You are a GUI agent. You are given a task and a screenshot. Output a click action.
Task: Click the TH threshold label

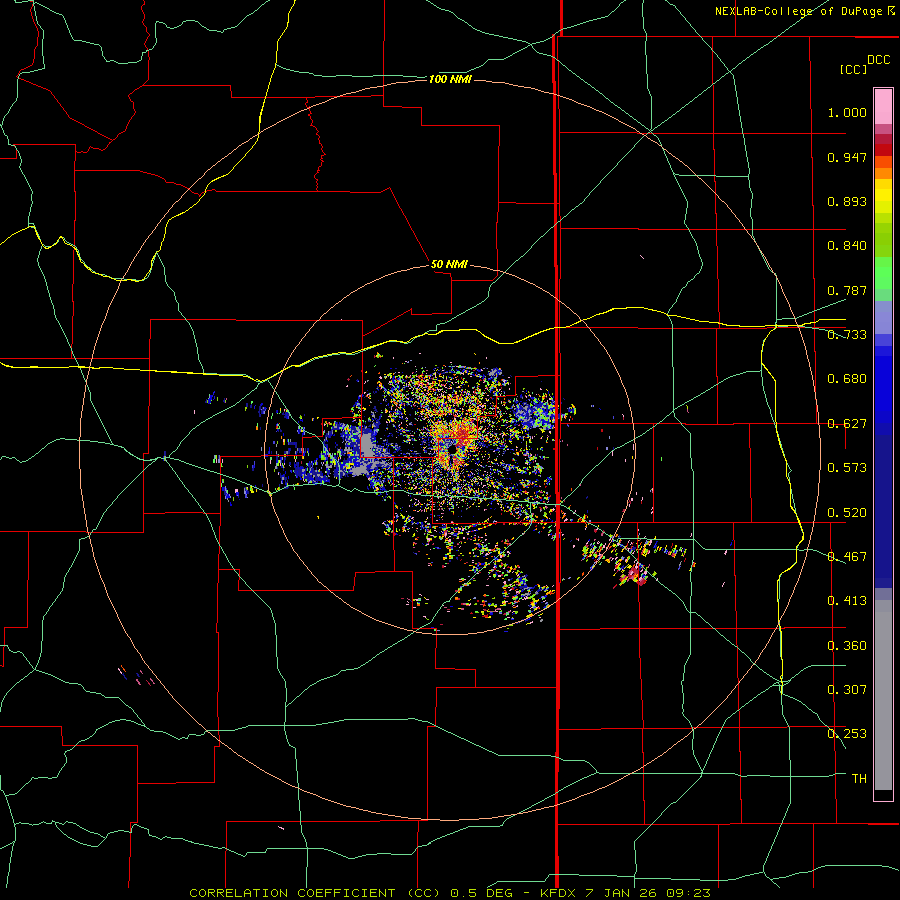859,779
